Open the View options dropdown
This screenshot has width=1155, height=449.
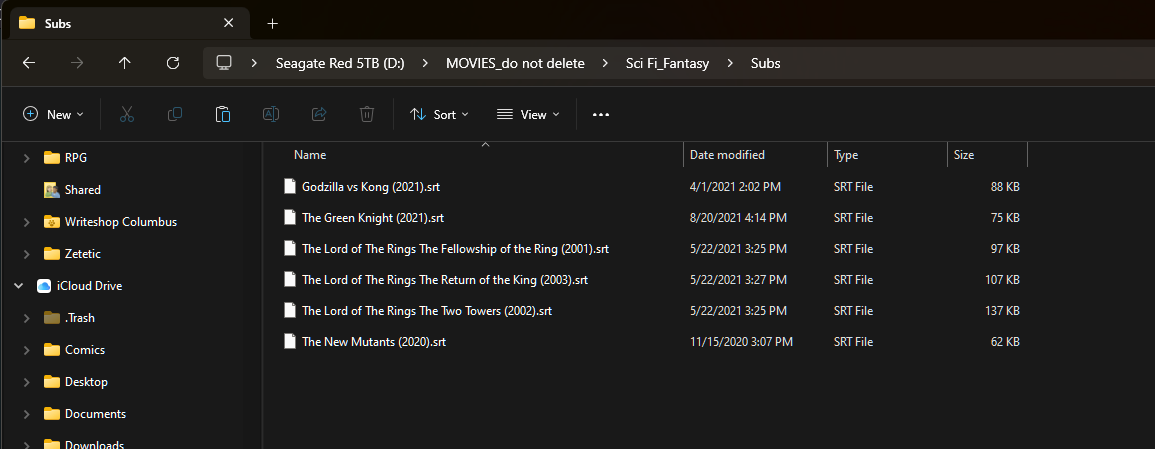(528, 115)
